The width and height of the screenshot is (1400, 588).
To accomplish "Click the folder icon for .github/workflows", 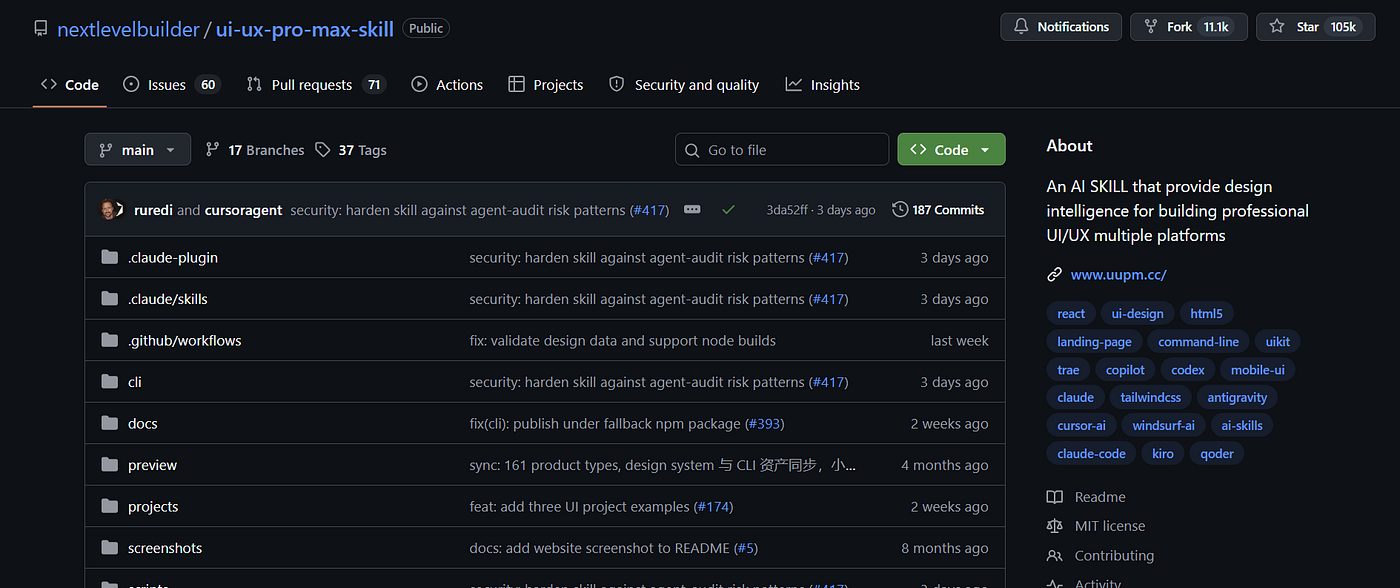I will point(109,341).
